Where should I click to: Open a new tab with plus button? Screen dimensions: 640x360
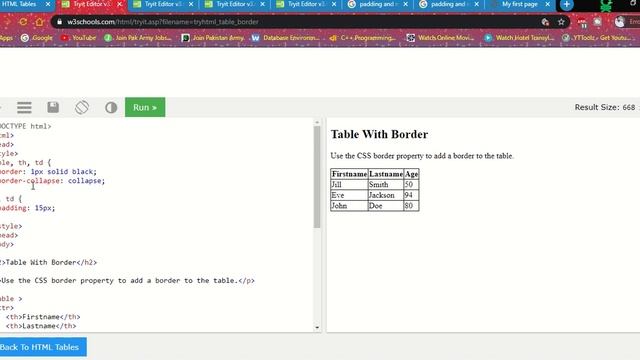567,4
